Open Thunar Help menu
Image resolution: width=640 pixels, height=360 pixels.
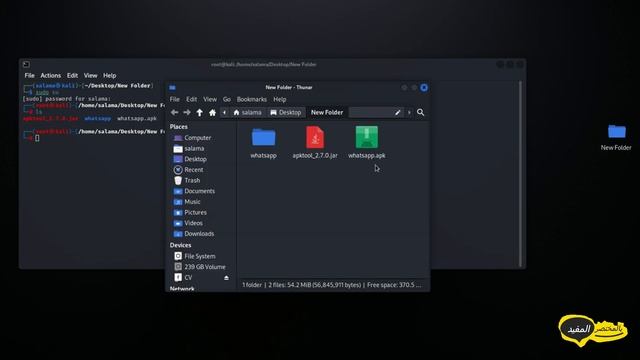(x=280, y=99)
